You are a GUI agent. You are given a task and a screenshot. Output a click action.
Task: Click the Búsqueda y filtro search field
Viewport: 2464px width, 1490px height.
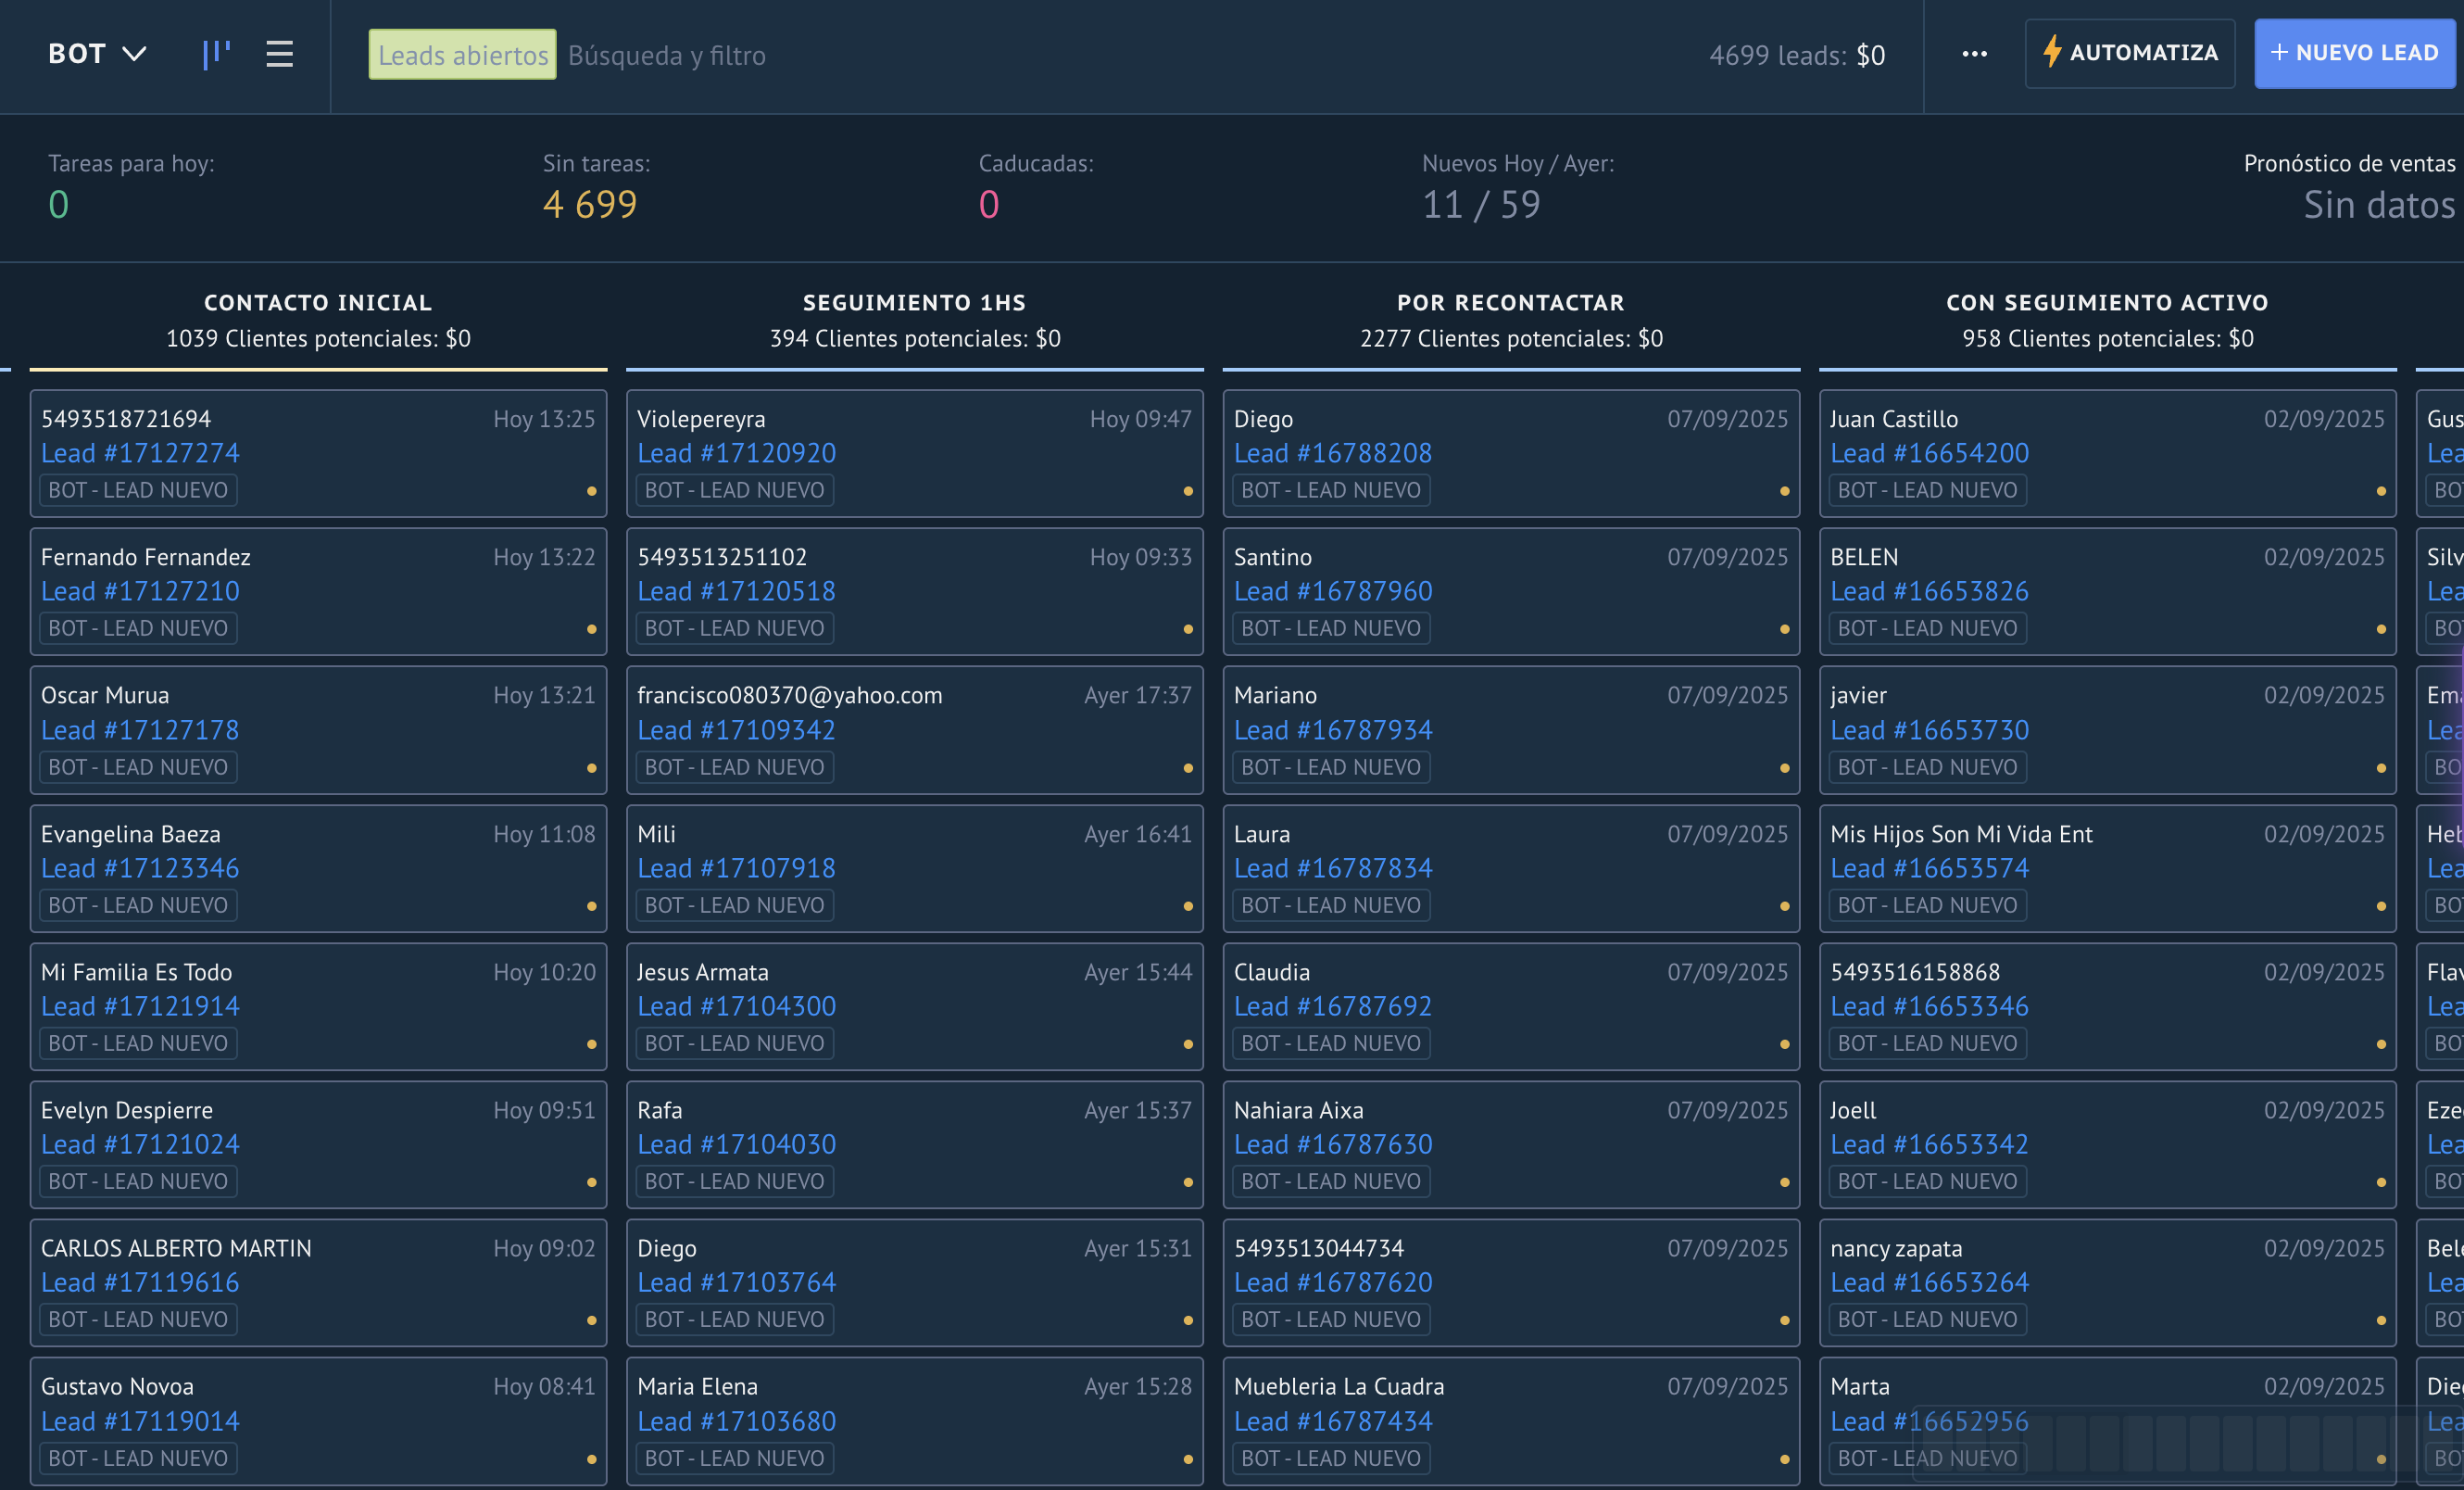pyautogui.click(x=667, y=55)
